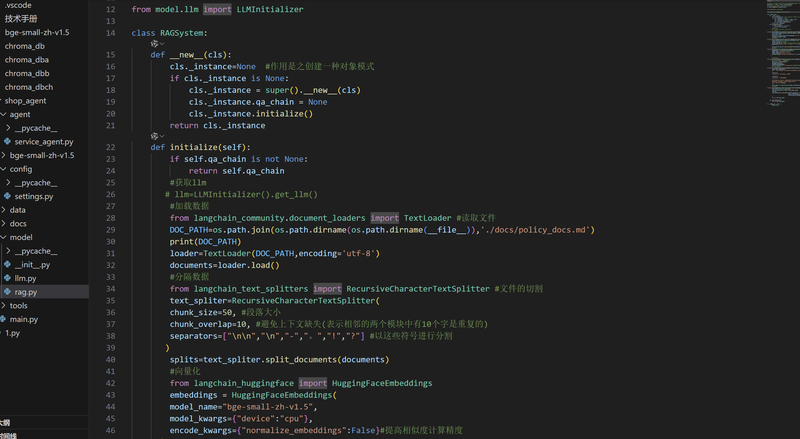This screenshot has width=800, height=439.
Task: Click line number 14 in gutter
Action: pos(111,33)
